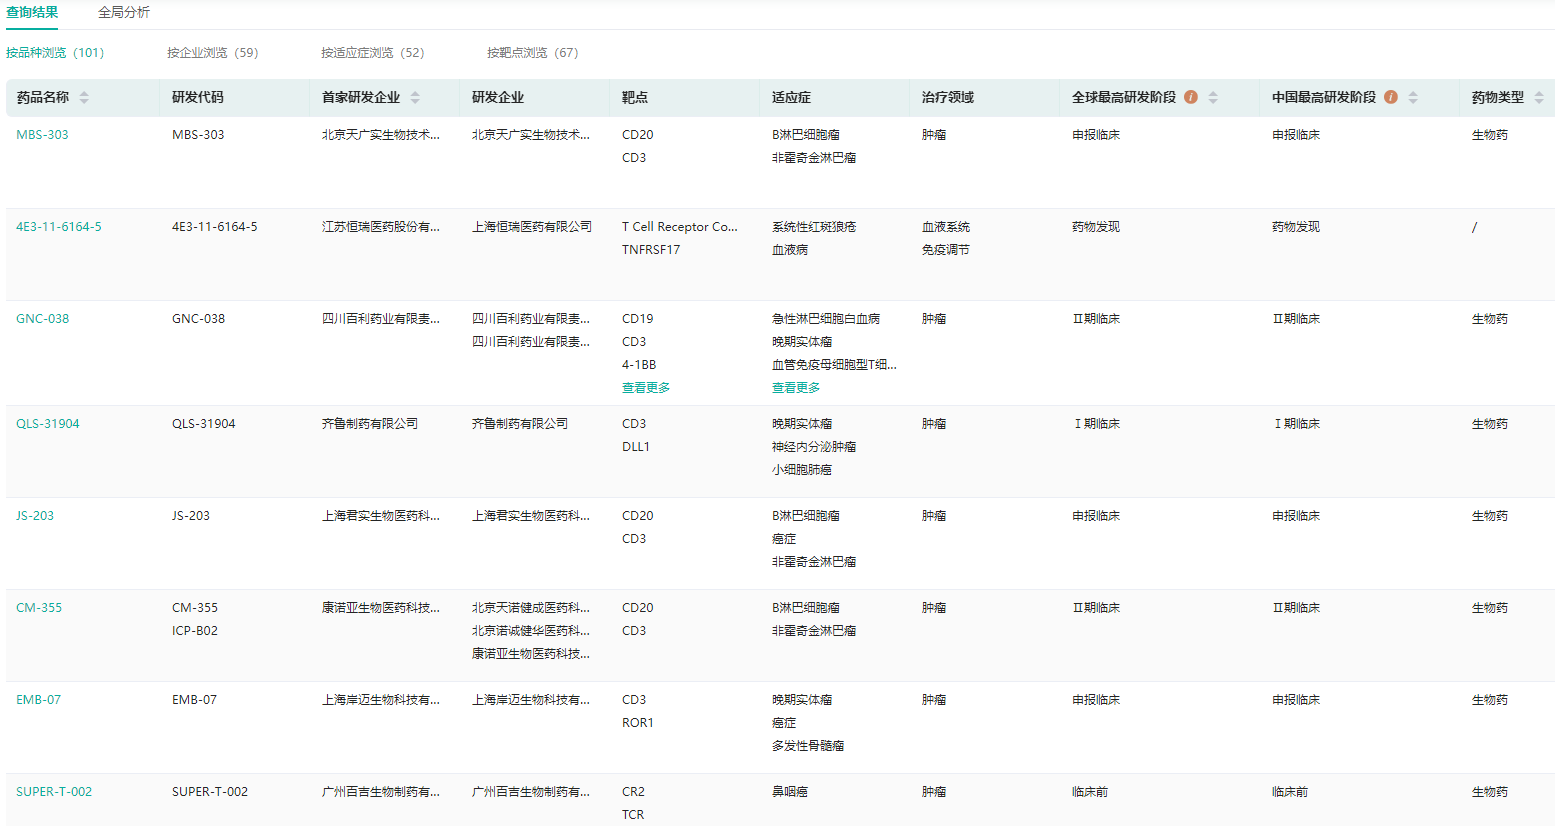Select 查询结果 tab
The image size is (1555, 826).
pos(32,13)
